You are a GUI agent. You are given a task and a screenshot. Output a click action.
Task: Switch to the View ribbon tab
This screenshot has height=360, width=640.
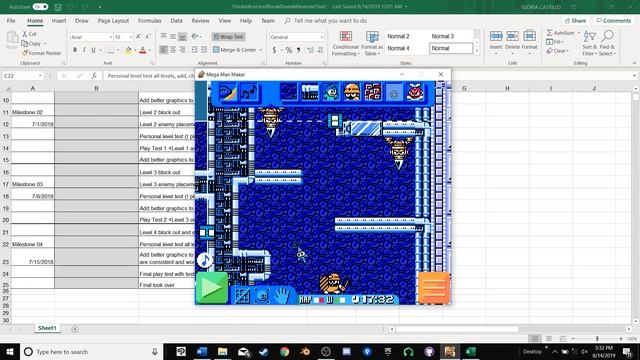pyautogui.click(x=224, y=20)
